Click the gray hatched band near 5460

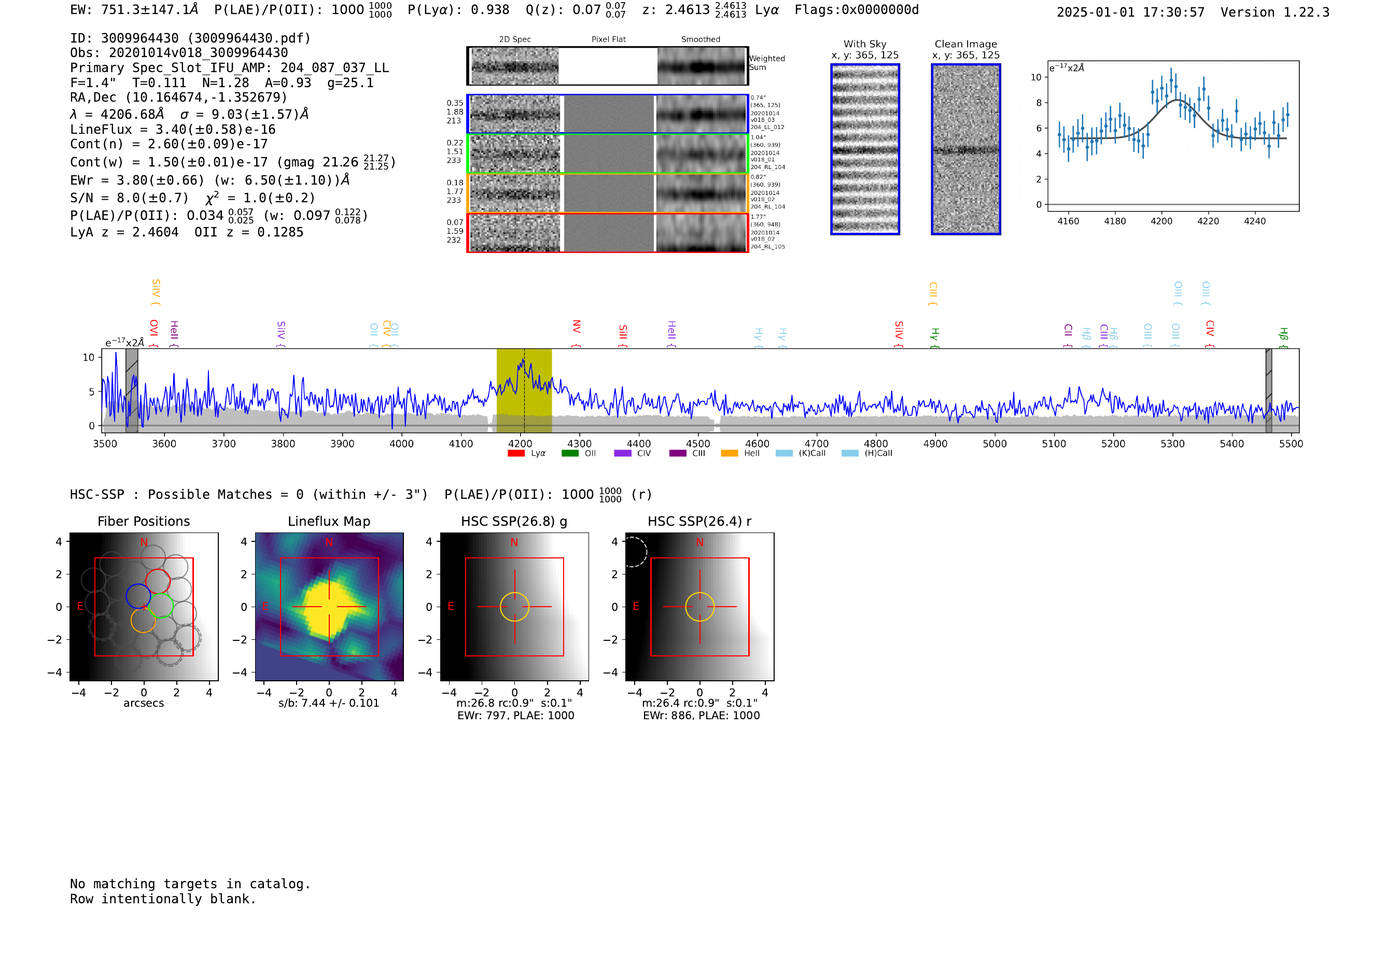click(1268, 390)
